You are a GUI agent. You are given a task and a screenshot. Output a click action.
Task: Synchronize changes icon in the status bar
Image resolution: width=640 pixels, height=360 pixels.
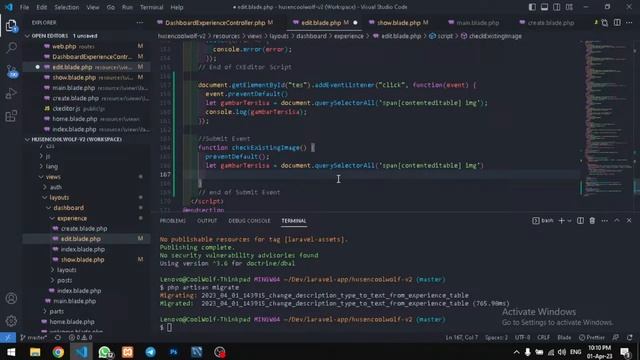click(58, 338)
